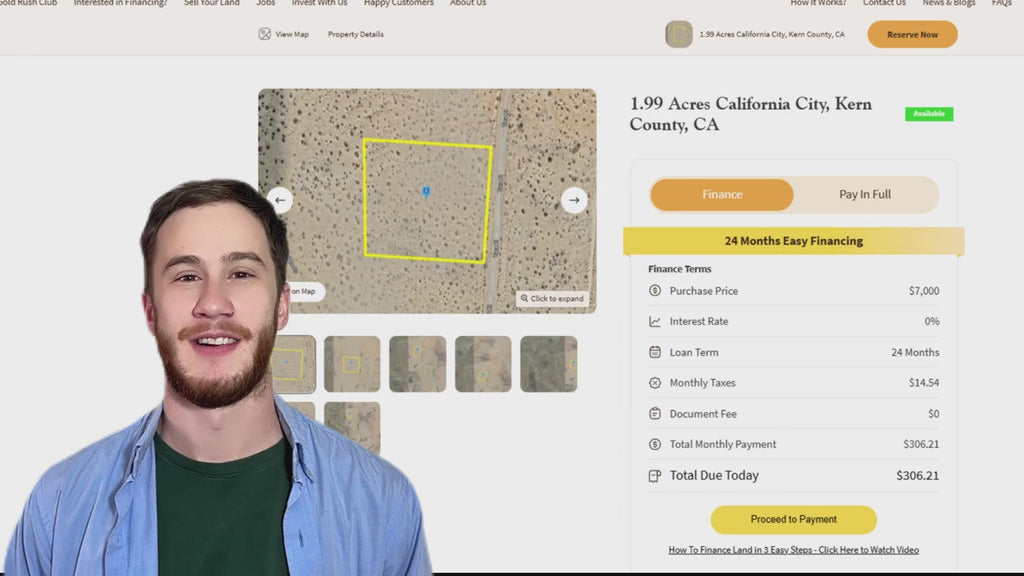
Task: Click the property thumbnail icon in the sticky header
Action: tap(679, 34)
